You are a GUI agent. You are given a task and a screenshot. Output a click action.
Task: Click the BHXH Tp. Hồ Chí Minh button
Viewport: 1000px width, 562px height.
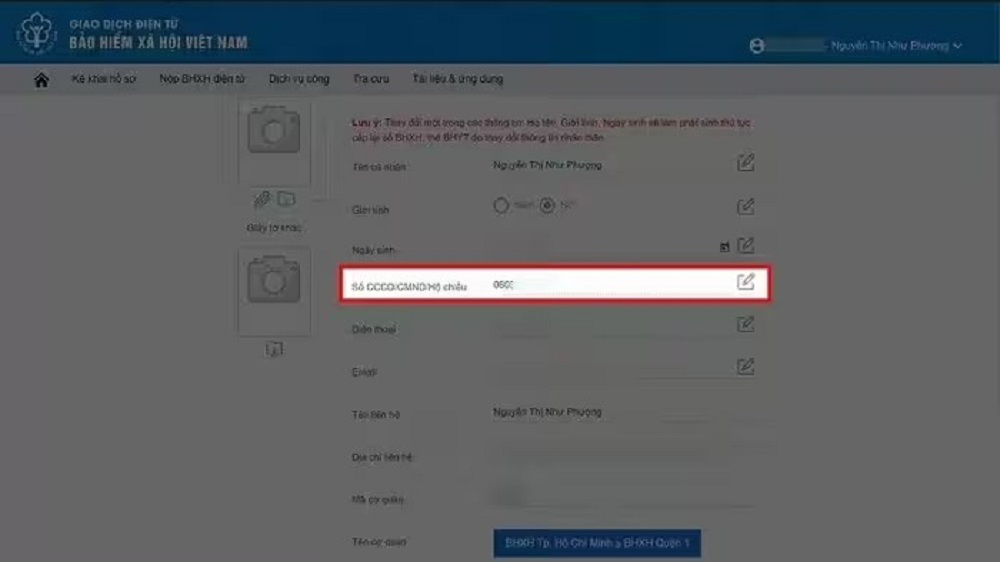point(597,543)
